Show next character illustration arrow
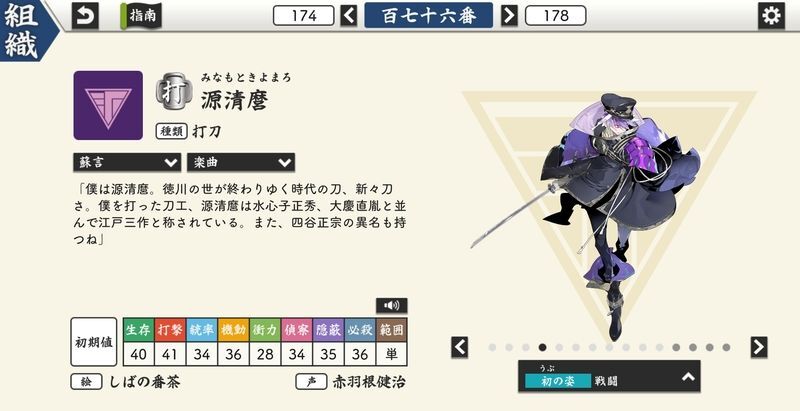The height and width of the screenshot is (411, 800). click(759, 347)
